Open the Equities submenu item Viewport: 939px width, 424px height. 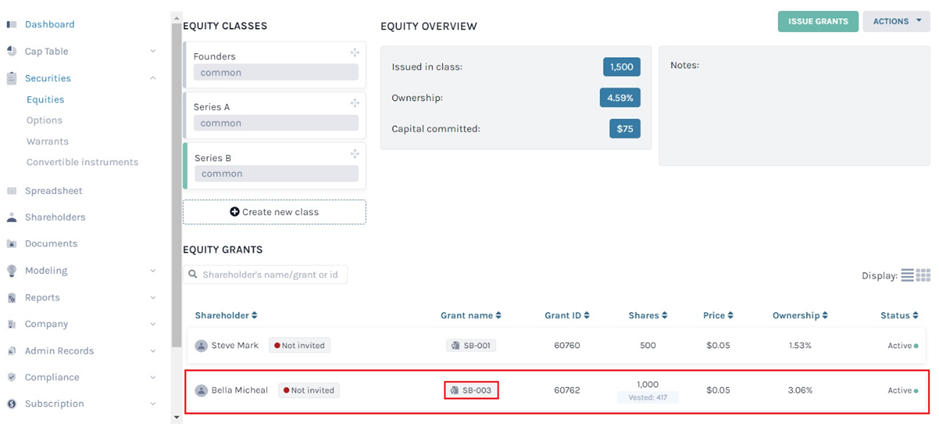coord(45,99)
